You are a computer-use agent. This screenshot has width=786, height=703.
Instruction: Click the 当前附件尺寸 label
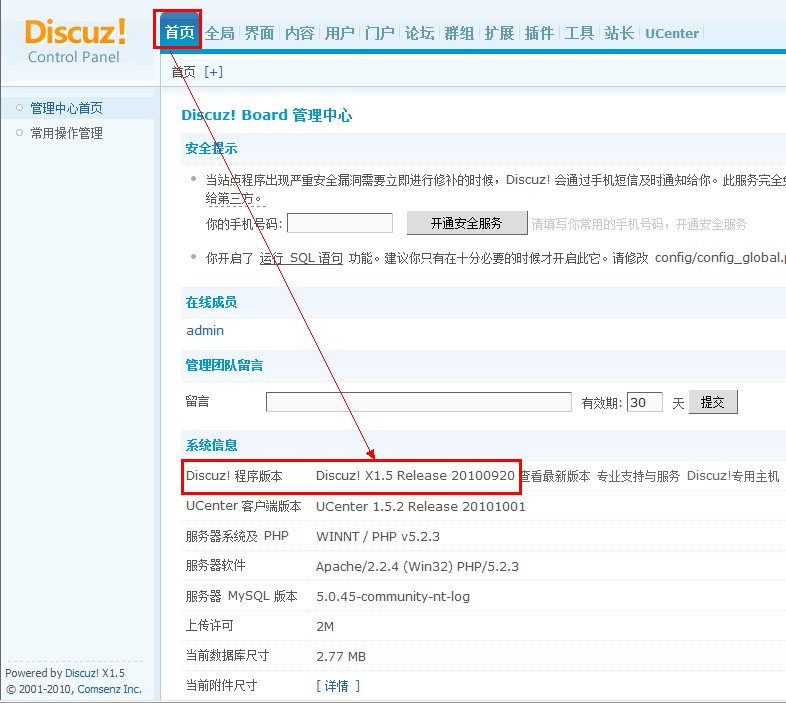pos(221,685)
